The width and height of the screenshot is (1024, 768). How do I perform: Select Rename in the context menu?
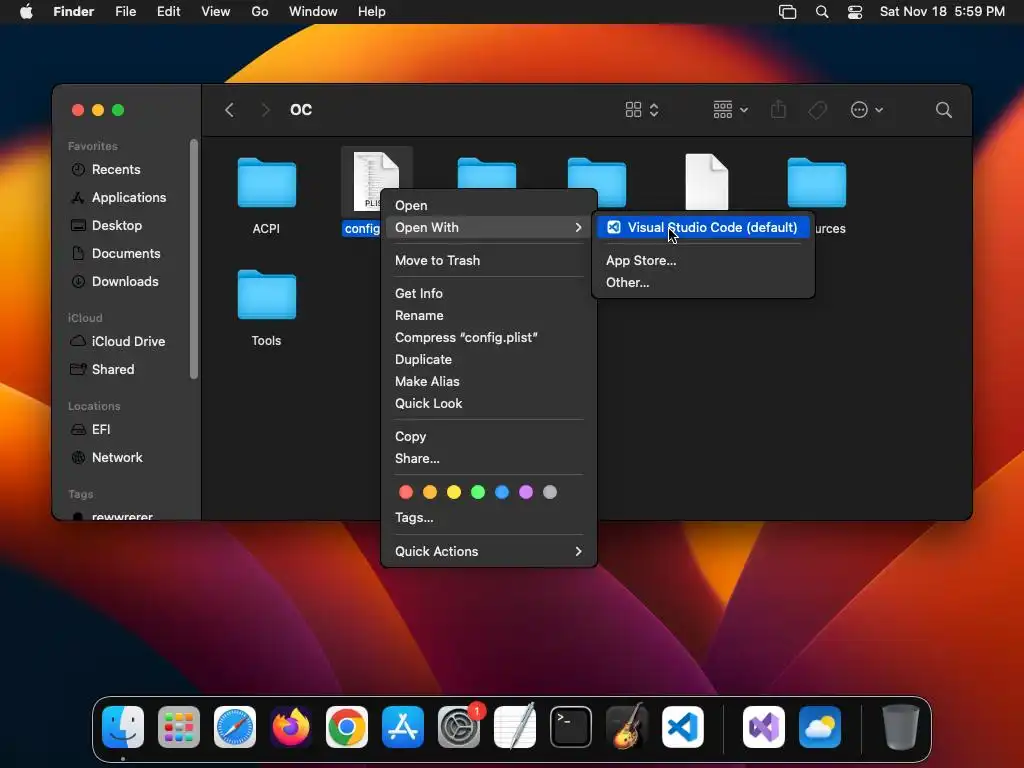tap(488, 315)
